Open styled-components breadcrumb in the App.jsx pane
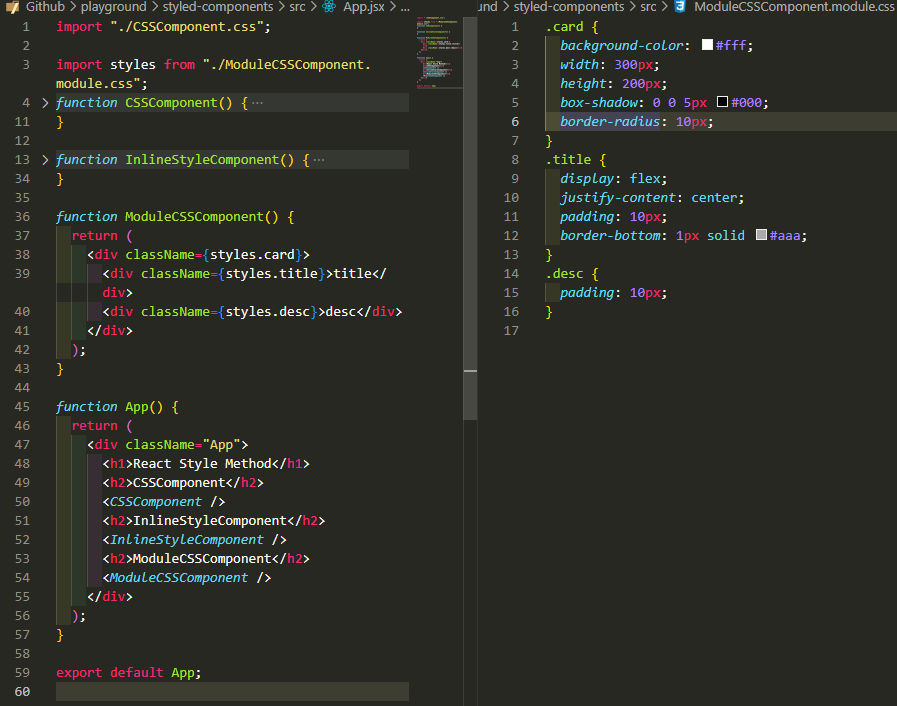897x706 pixels. coord(218,6)
